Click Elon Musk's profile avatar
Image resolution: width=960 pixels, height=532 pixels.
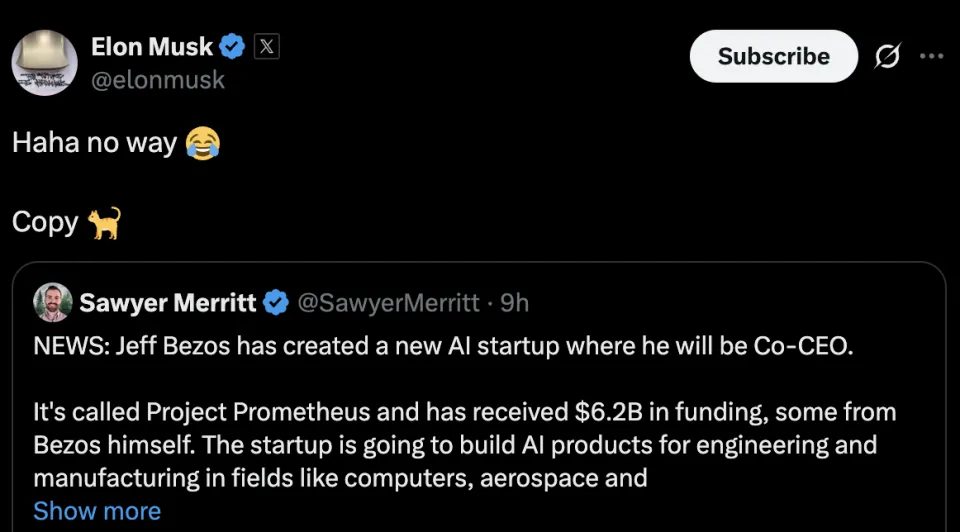tap(44, 62)
